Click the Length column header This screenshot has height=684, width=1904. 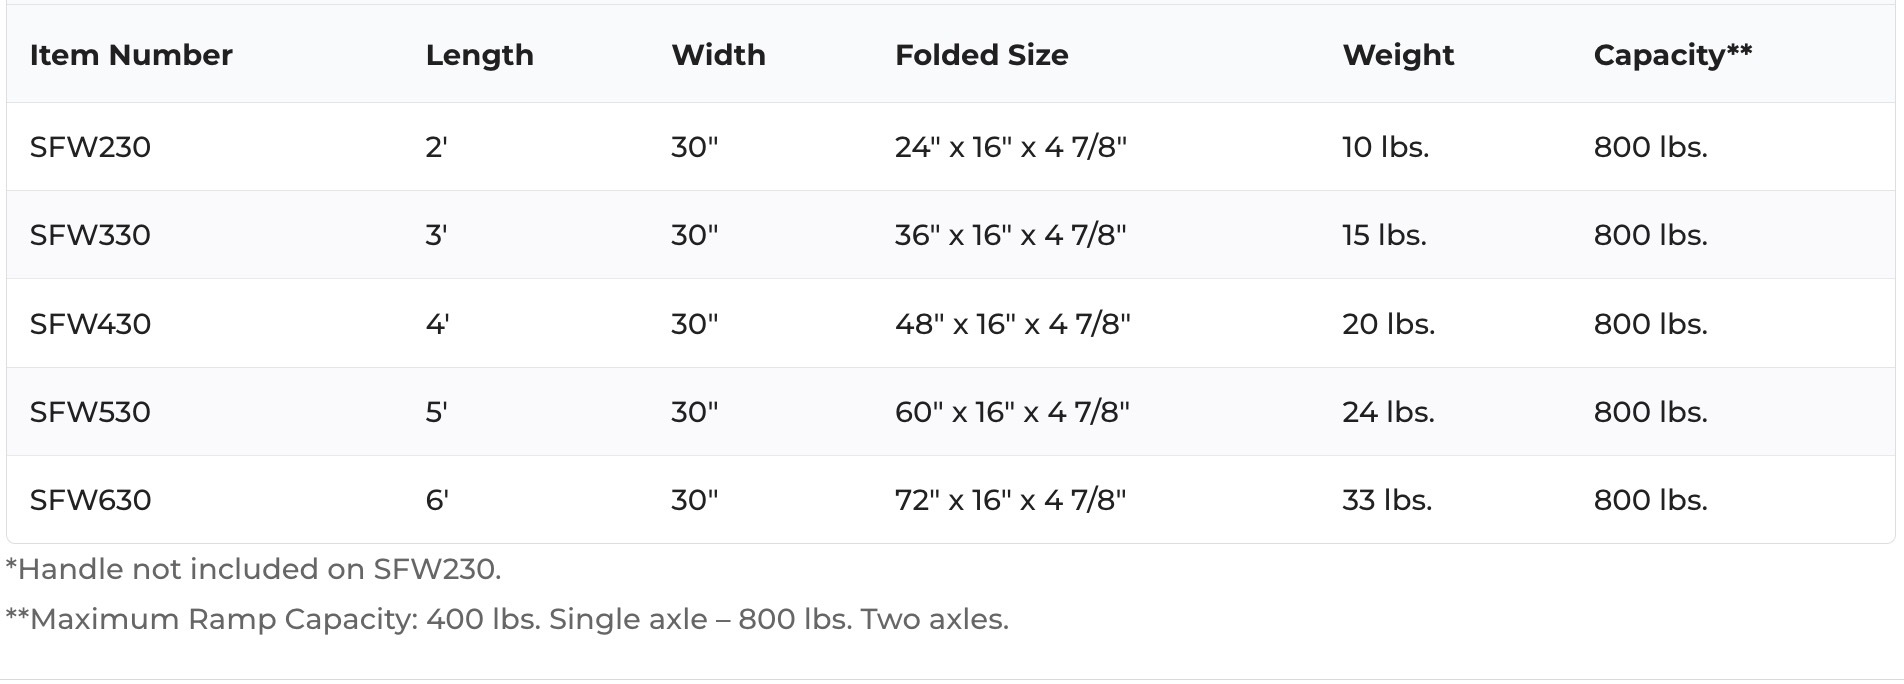point(479,55)
